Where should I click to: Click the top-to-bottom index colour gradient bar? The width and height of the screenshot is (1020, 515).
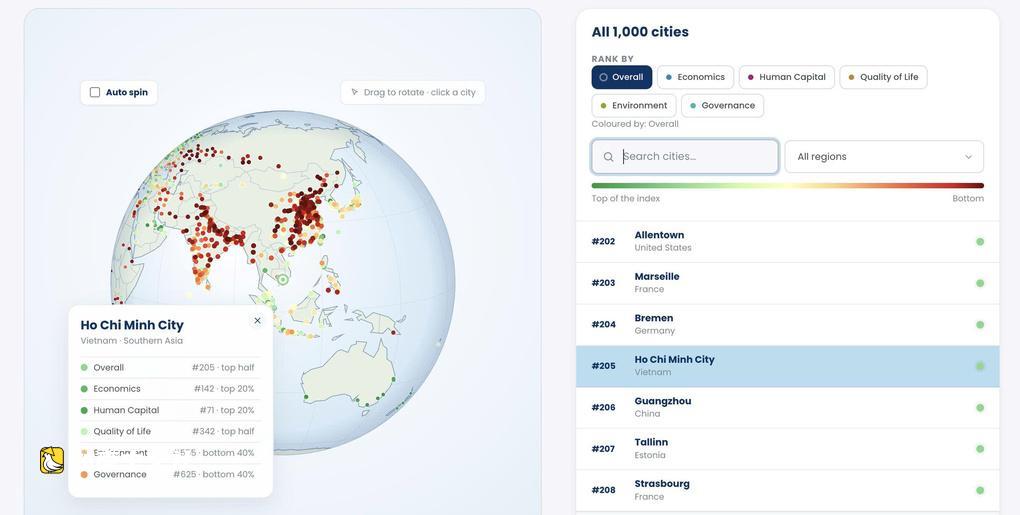(x=788, y=186)
